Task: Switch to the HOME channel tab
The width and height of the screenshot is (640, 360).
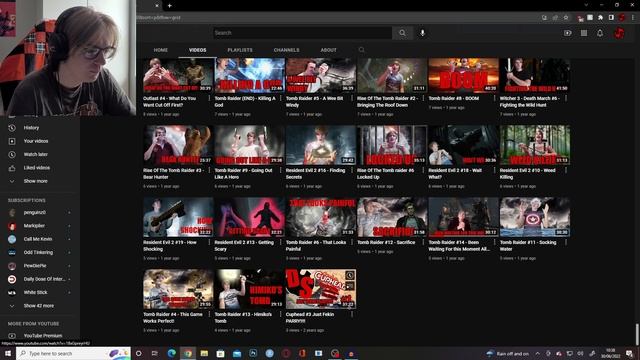Action: (160, 50)
